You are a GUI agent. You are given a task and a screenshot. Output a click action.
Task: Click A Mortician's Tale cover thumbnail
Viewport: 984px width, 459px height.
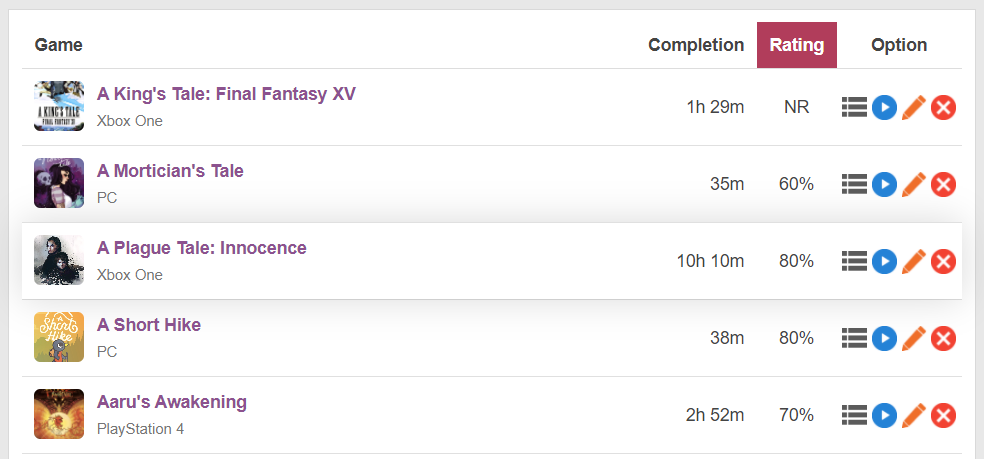tap(59, 183)
